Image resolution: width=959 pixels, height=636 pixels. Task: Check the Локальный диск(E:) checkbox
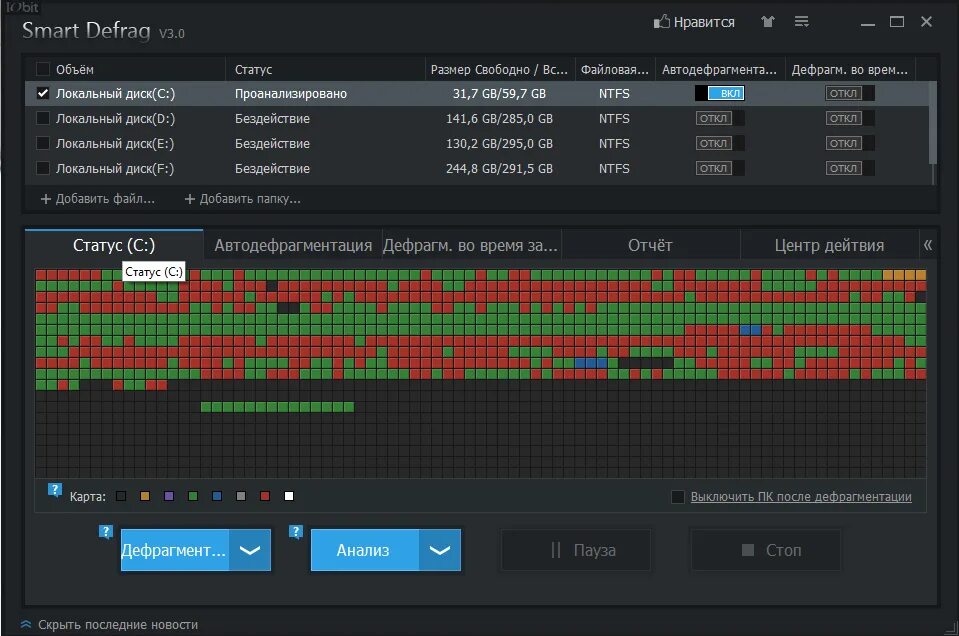(x=43, y=143)
